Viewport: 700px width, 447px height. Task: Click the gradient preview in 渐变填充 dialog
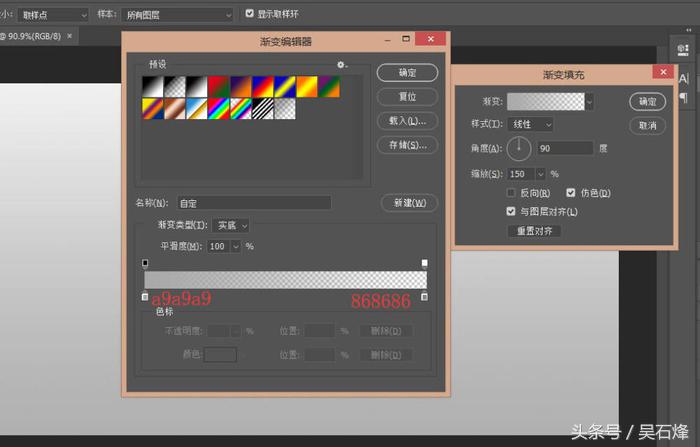point(546,102)
